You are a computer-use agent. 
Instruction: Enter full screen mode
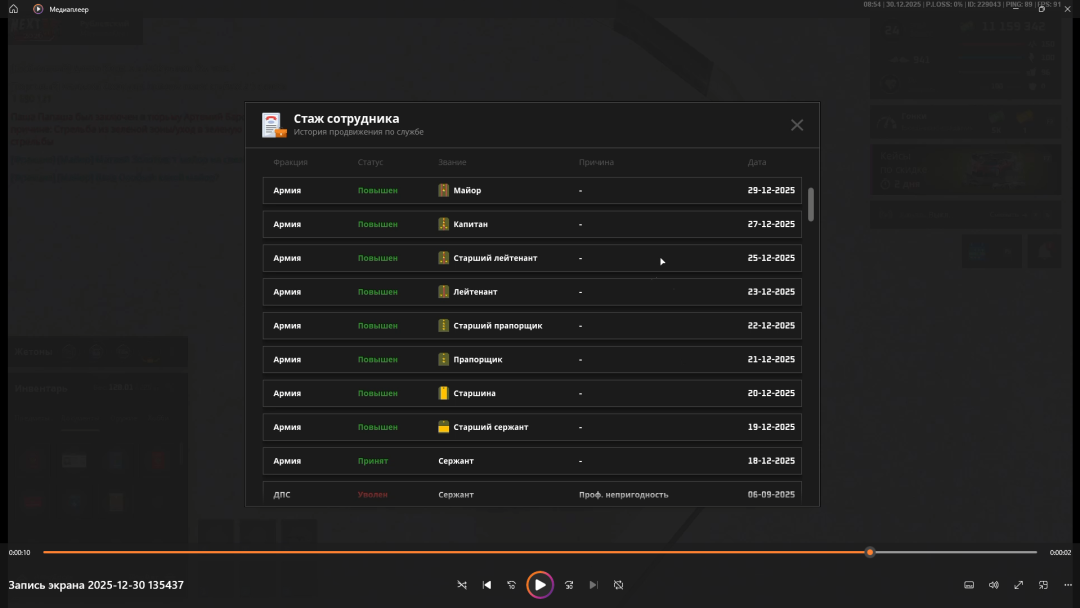pos(1019,585)
